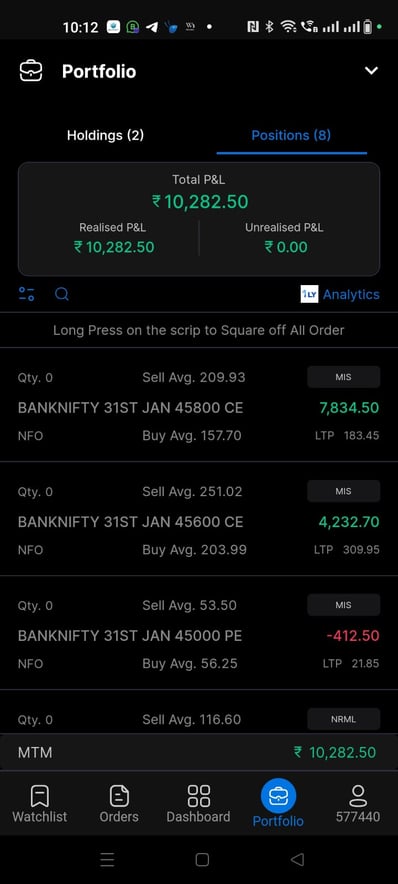Switch to the Holdings (2) tab

(105, 135)
